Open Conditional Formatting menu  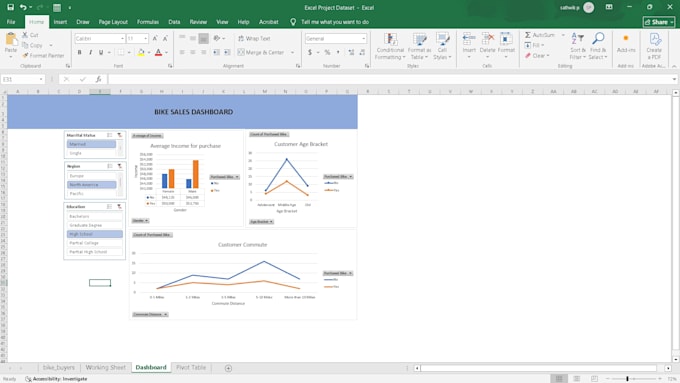coord(390,46)
